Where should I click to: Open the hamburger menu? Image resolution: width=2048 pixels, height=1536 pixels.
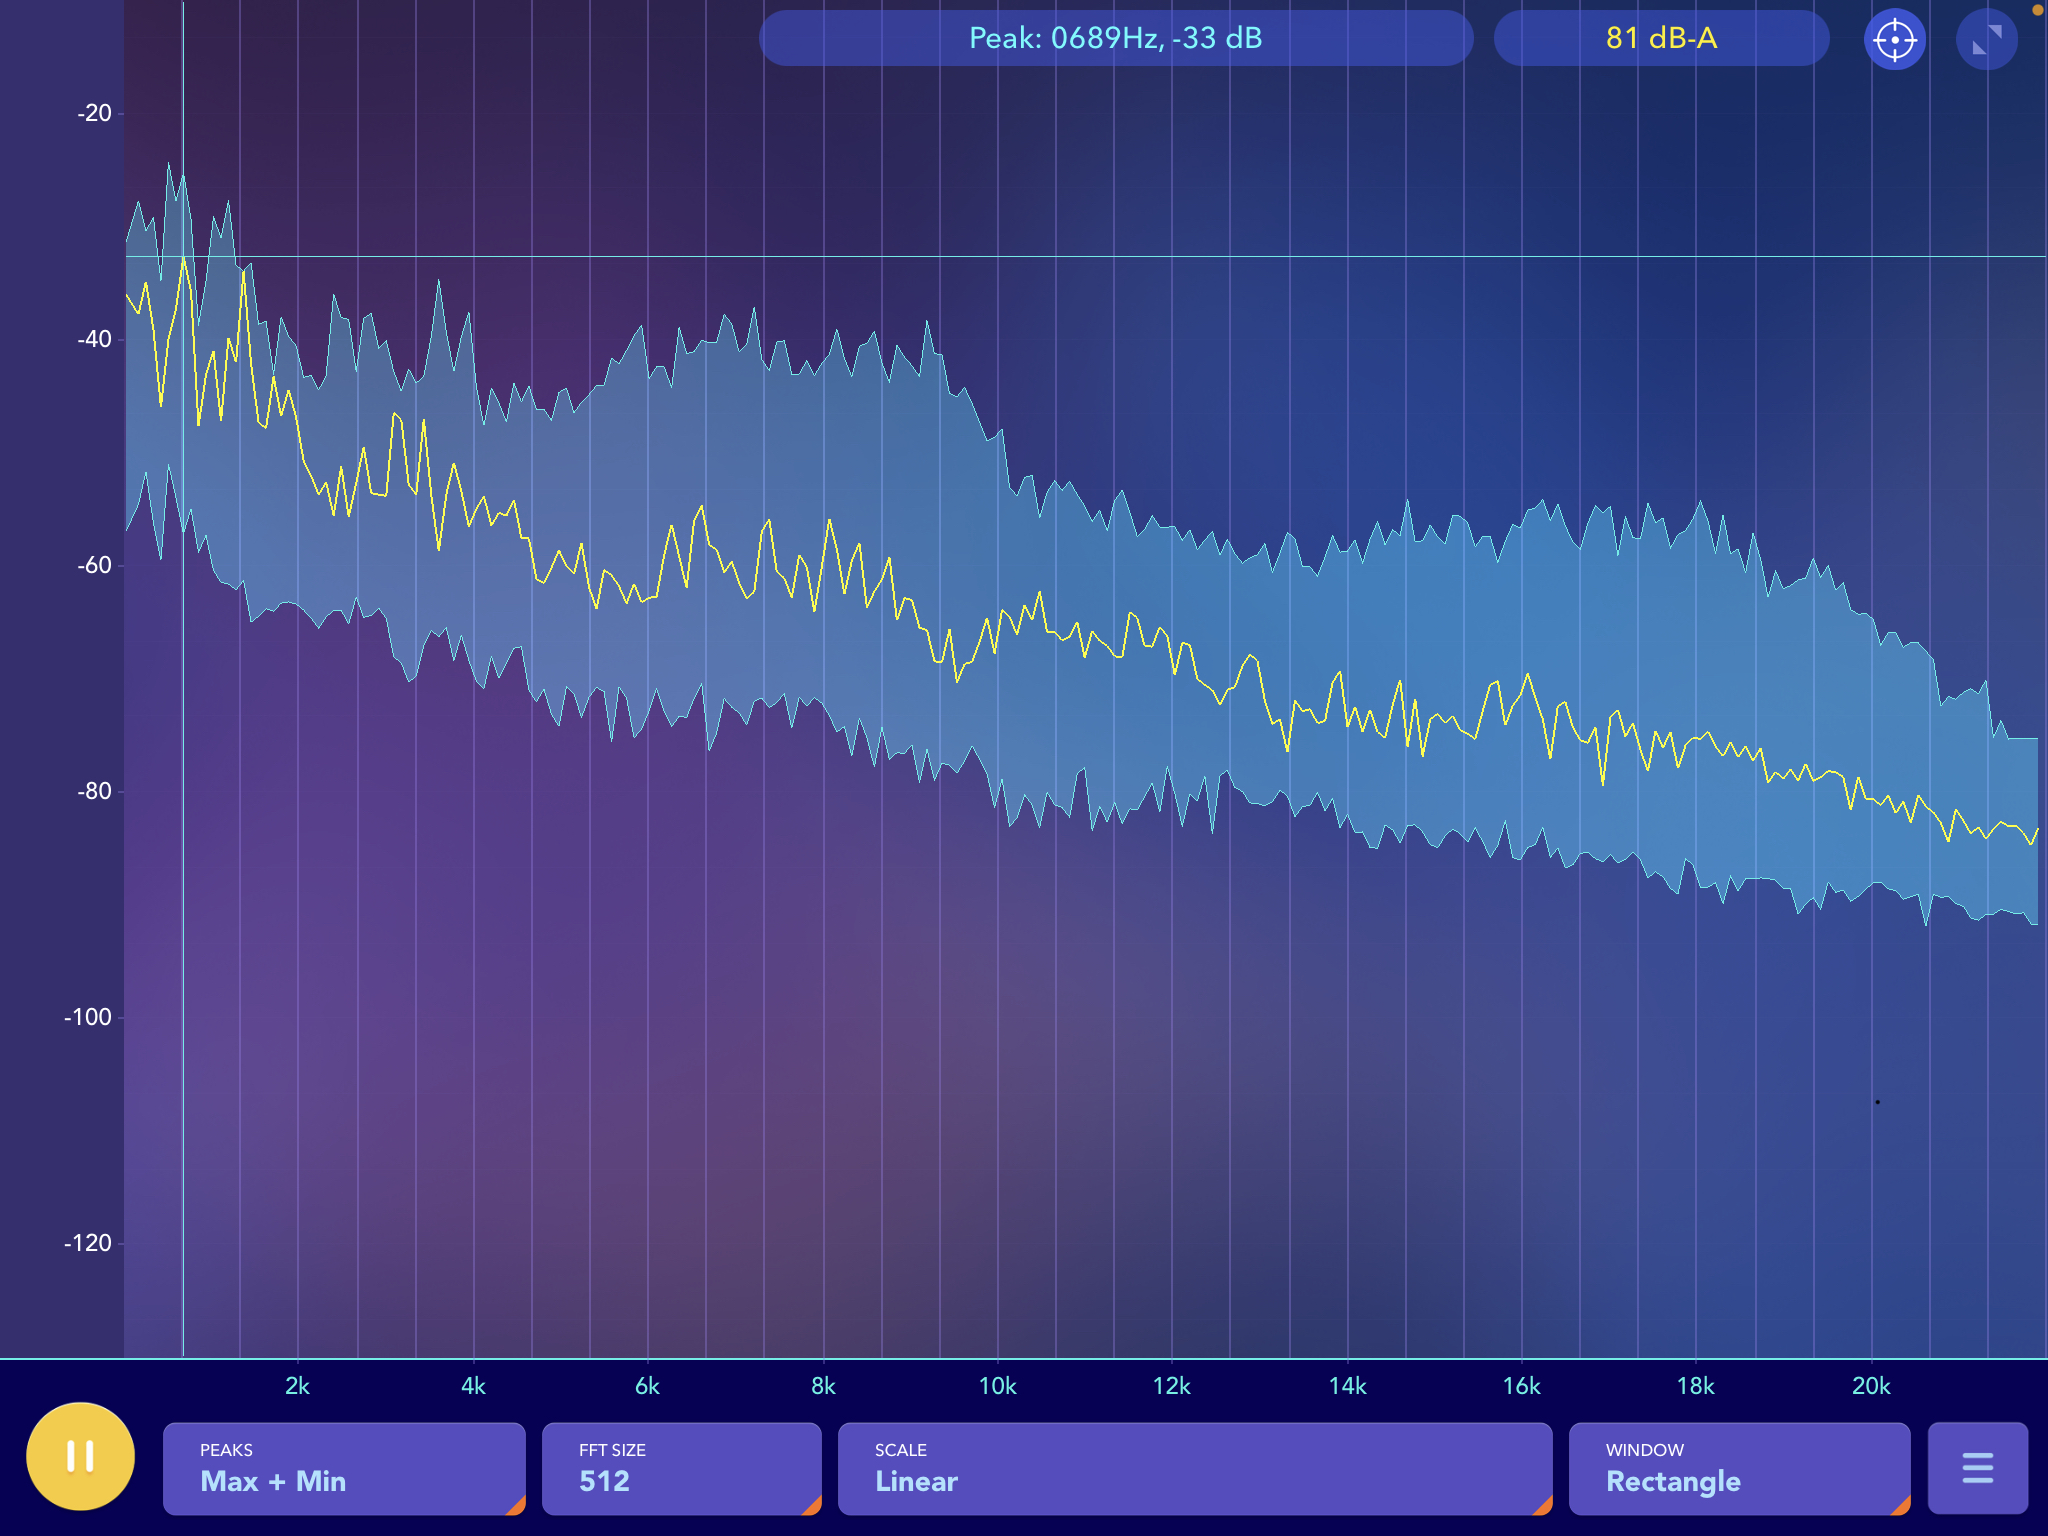(x=1978, y=1468)
